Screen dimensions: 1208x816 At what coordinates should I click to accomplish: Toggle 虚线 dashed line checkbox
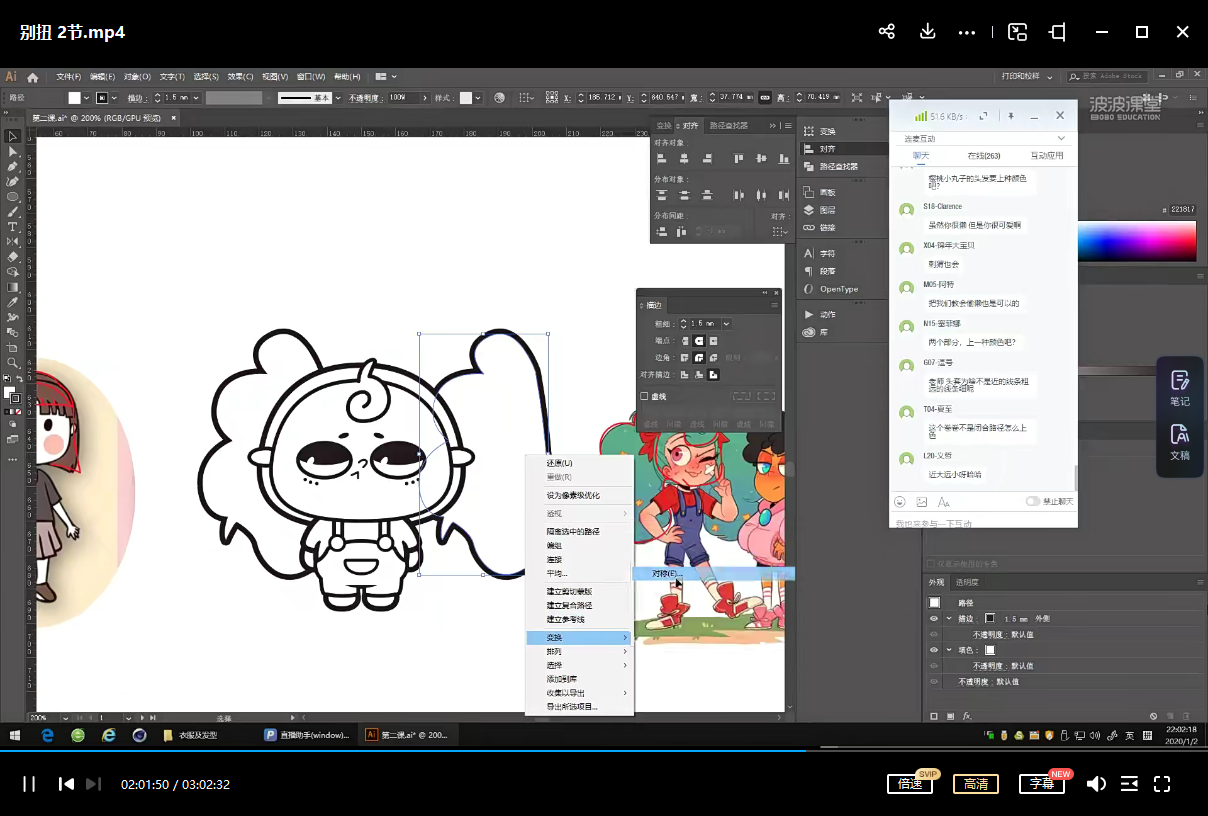[645, 396]
